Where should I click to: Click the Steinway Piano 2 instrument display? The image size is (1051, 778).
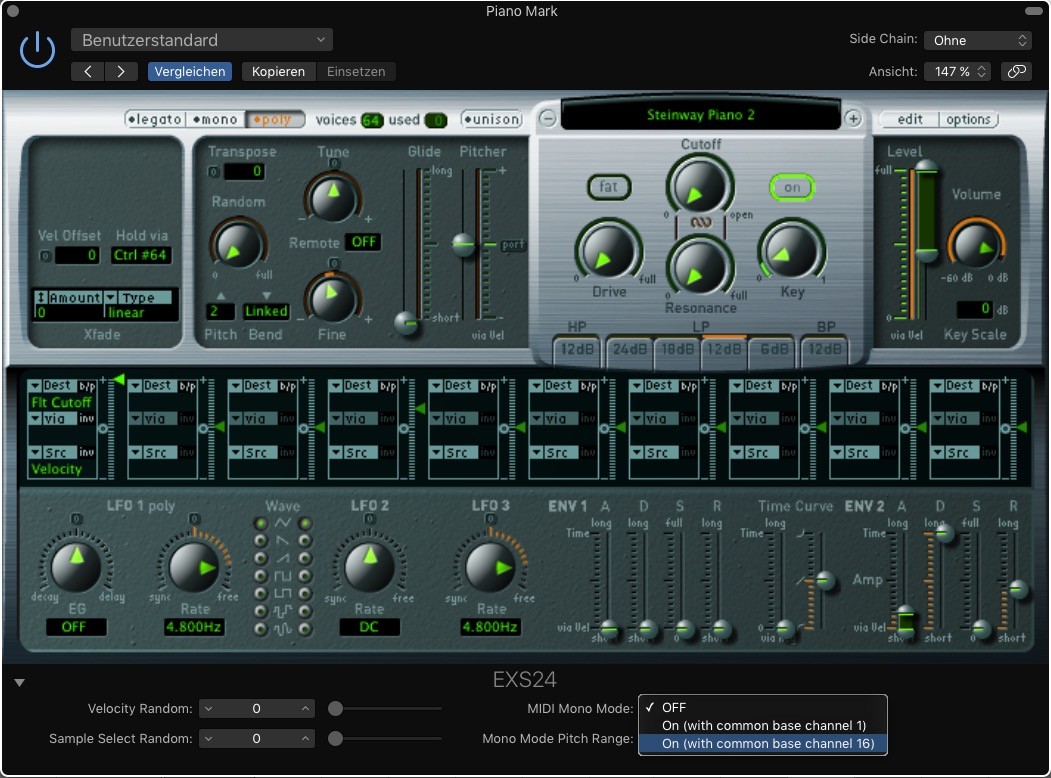(x=700, y=115)
